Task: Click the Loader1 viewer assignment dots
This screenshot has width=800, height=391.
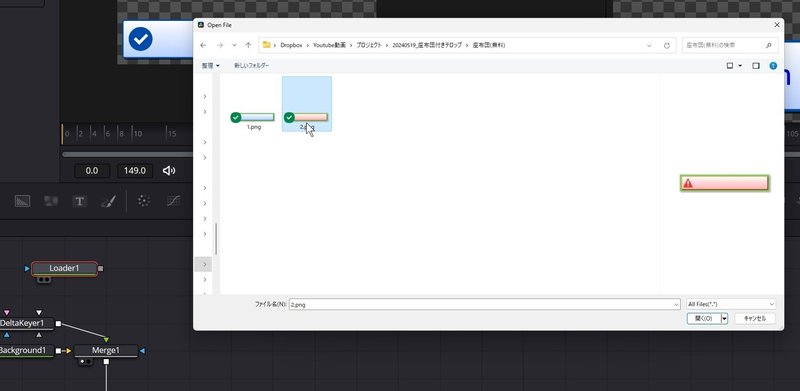Action: (44, 280)
